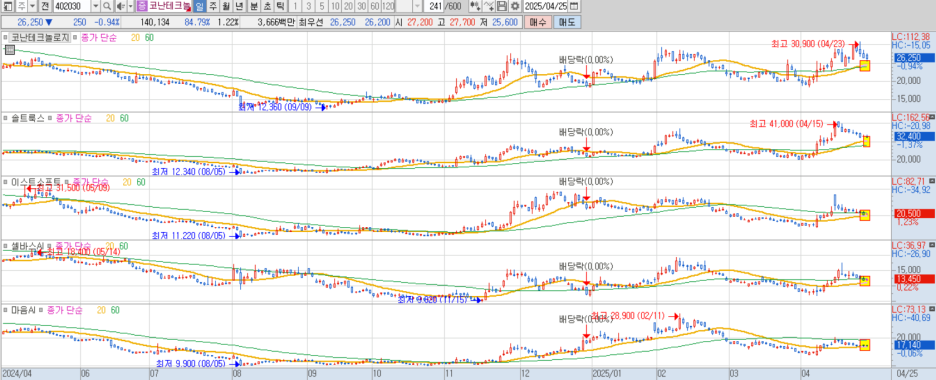Click the 최우선 best quote label
This screenshot has height=380, width=936.
tap(310, 22)
